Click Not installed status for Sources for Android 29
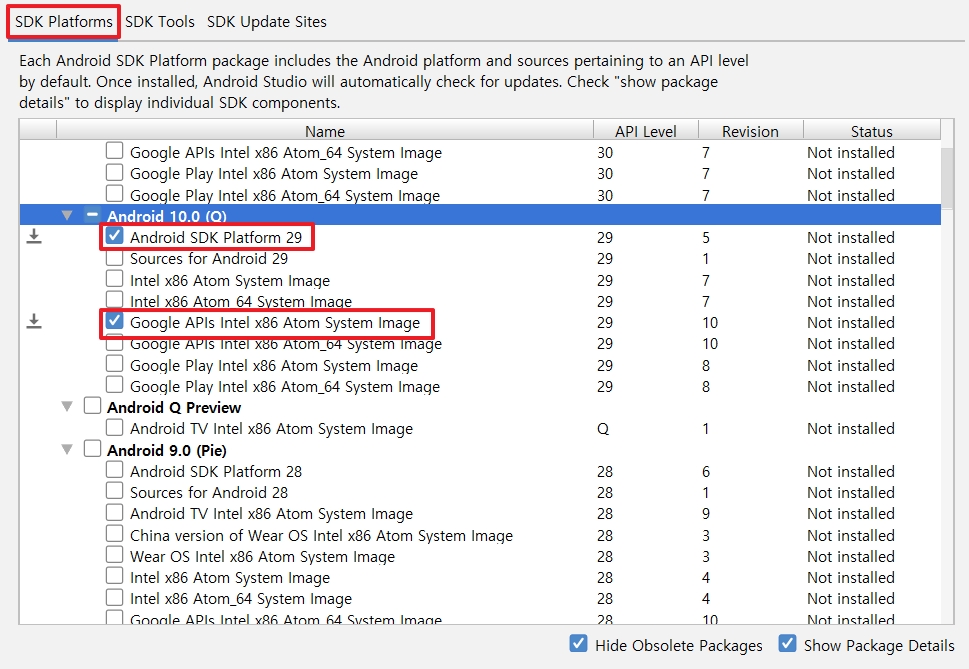This screenshot has height=669, width=969. click(x=850, y=259)
